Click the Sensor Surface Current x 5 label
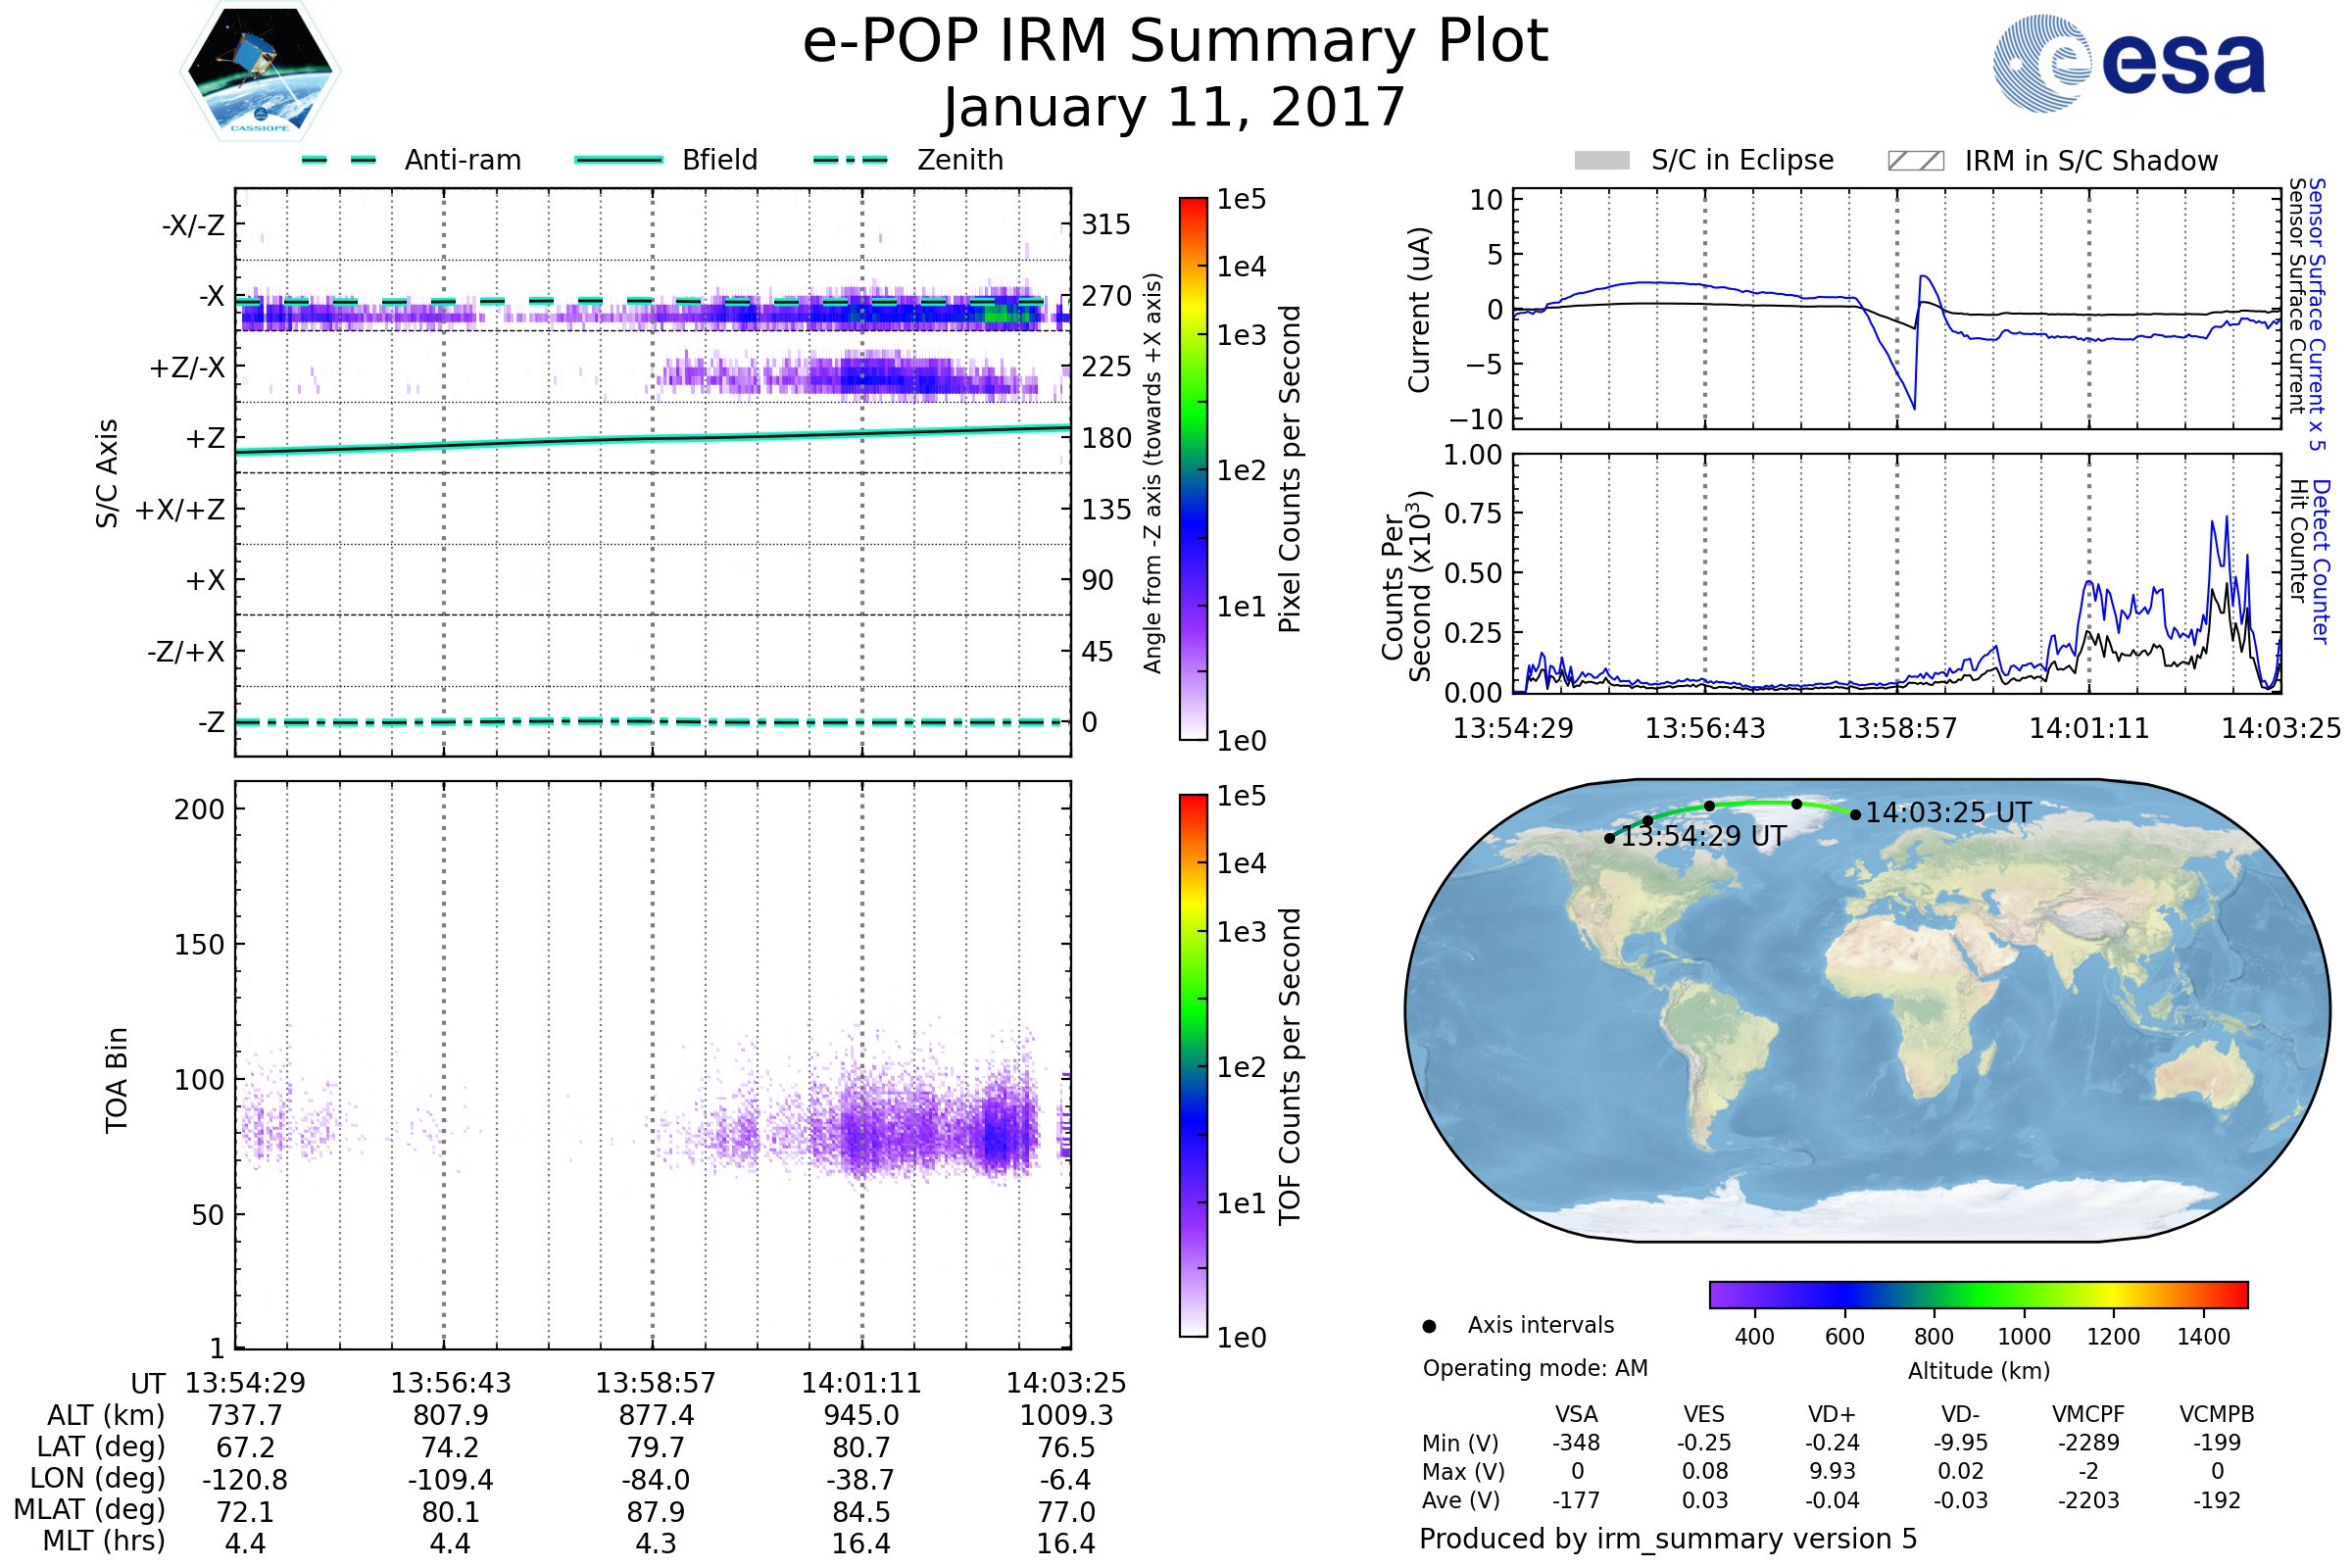2352x1568 pixels. pos(2316,314)
